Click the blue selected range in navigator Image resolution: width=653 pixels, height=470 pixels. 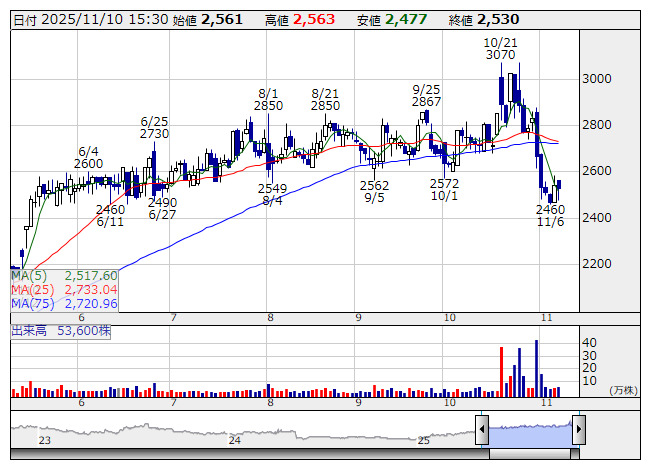(x=530, y=435)
